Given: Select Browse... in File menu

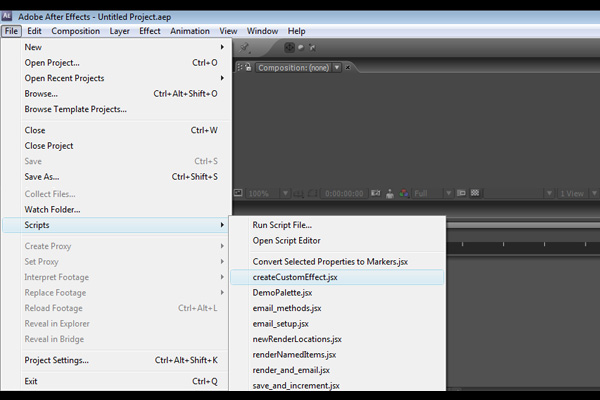Looking at the screenshot, I should point(116,94).
